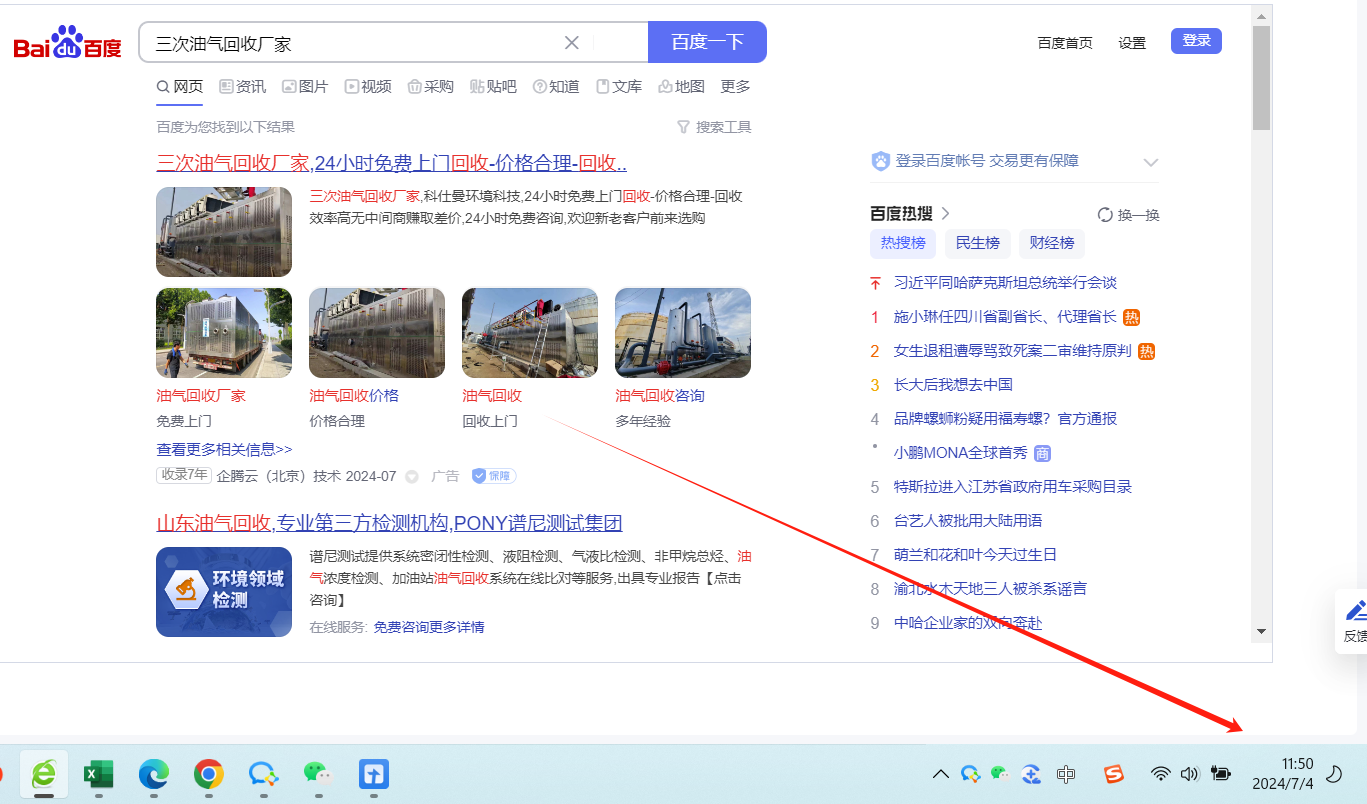The height and width of the screenshot is (804, 1367).
Task: Open Excel from the taskbar
Action: coord(98,773)
